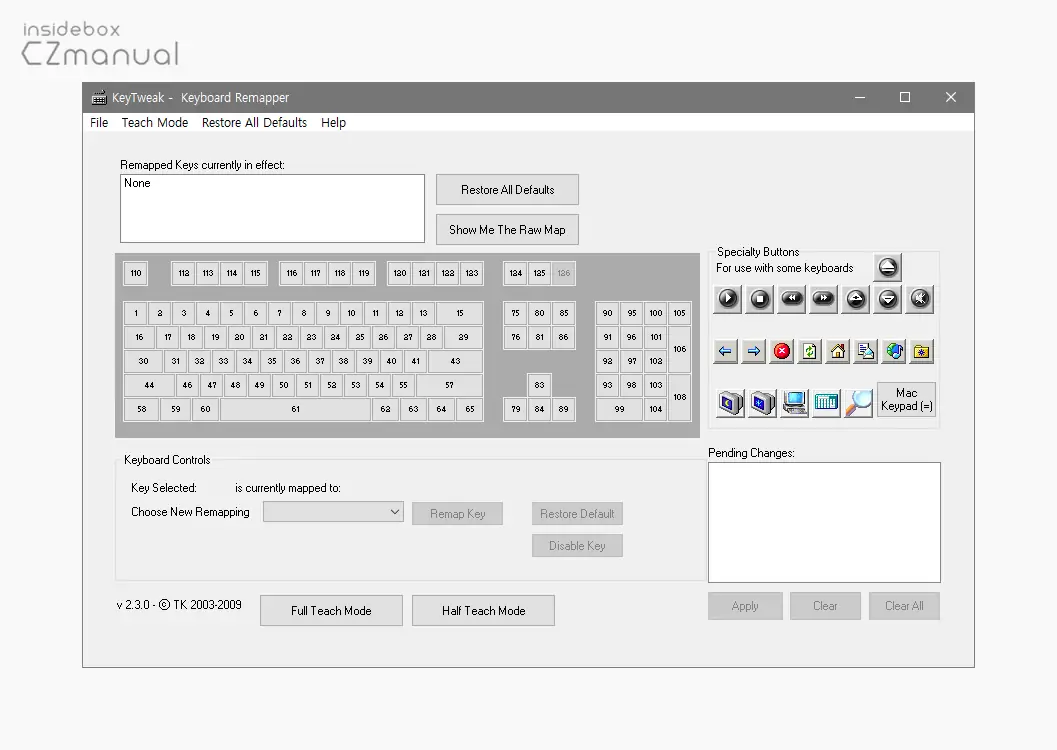
Task: Select the Mute specialty button
Action: click(919, 297)
